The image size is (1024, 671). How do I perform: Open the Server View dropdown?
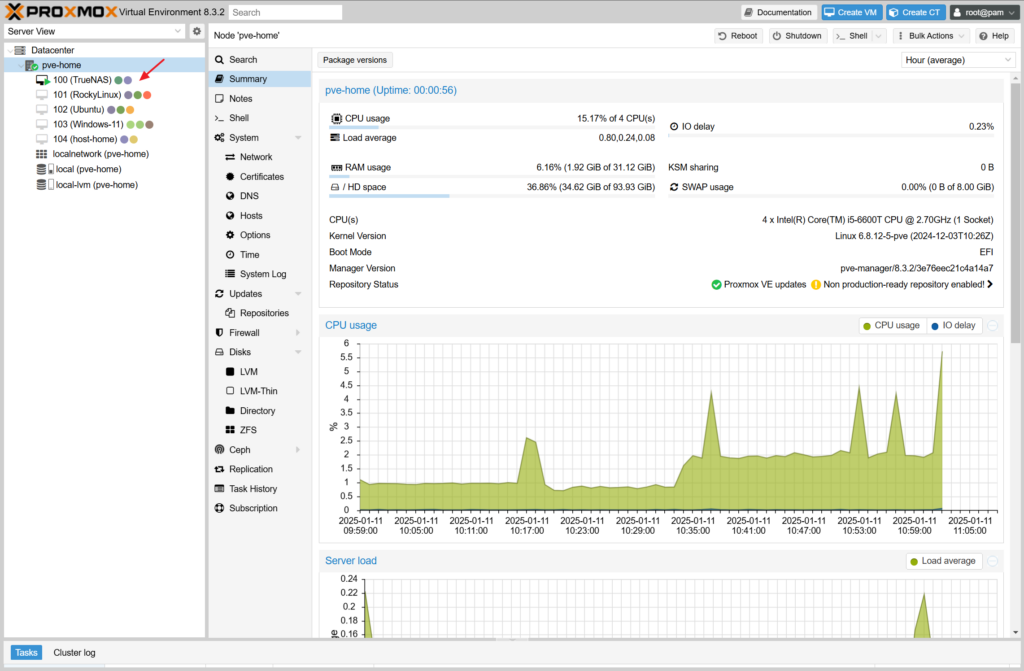tap(94, 32)
